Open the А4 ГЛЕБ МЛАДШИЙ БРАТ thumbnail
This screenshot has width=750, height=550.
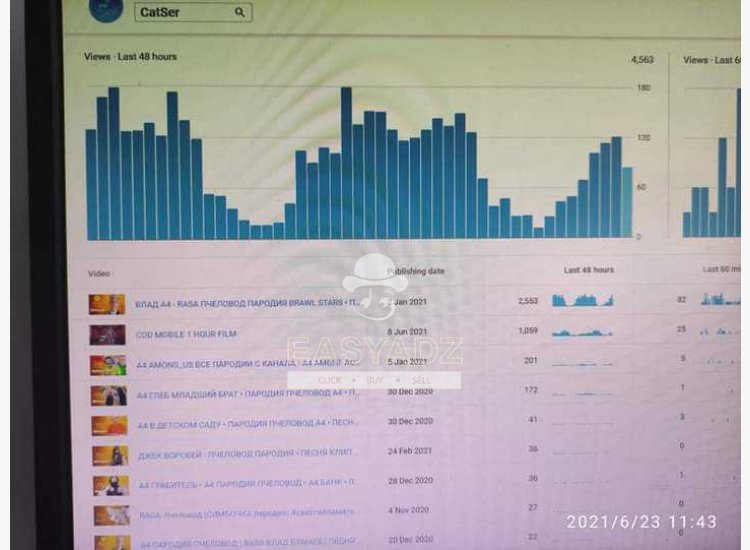(109, 396)
